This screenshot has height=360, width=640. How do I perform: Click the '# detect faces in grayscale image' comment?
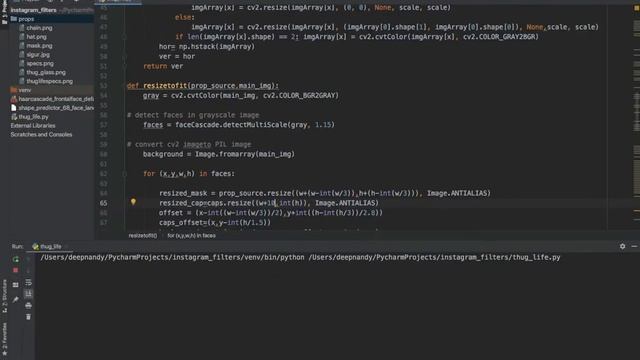point(193,115)
